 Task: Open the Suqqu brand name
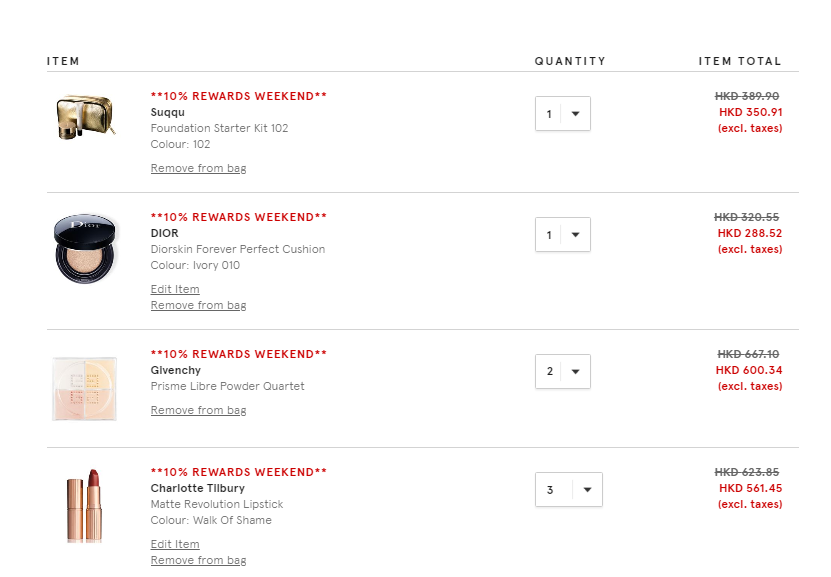coord(167,112)
